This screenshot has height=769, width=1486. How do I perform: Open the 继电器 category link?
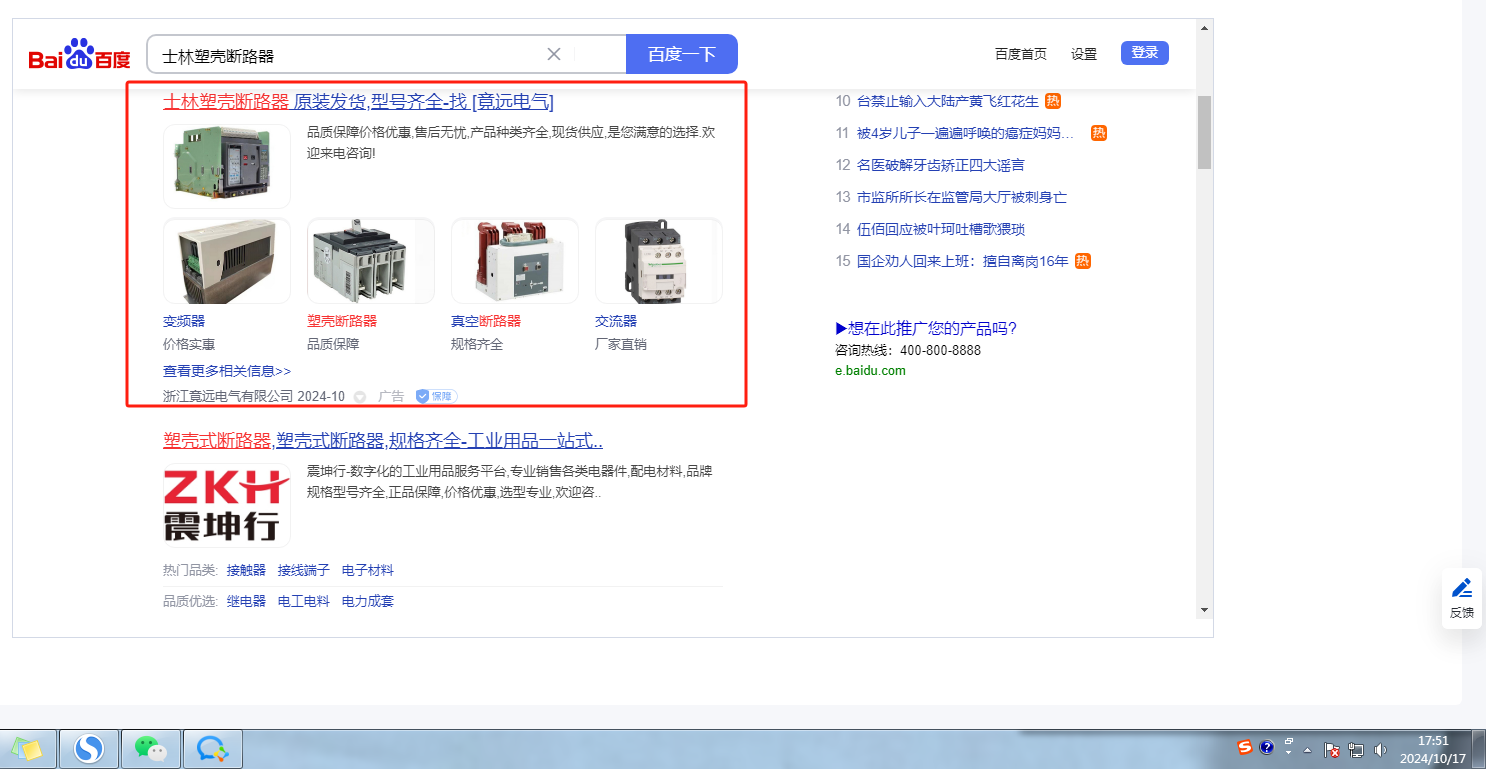[x=246, y=602]
